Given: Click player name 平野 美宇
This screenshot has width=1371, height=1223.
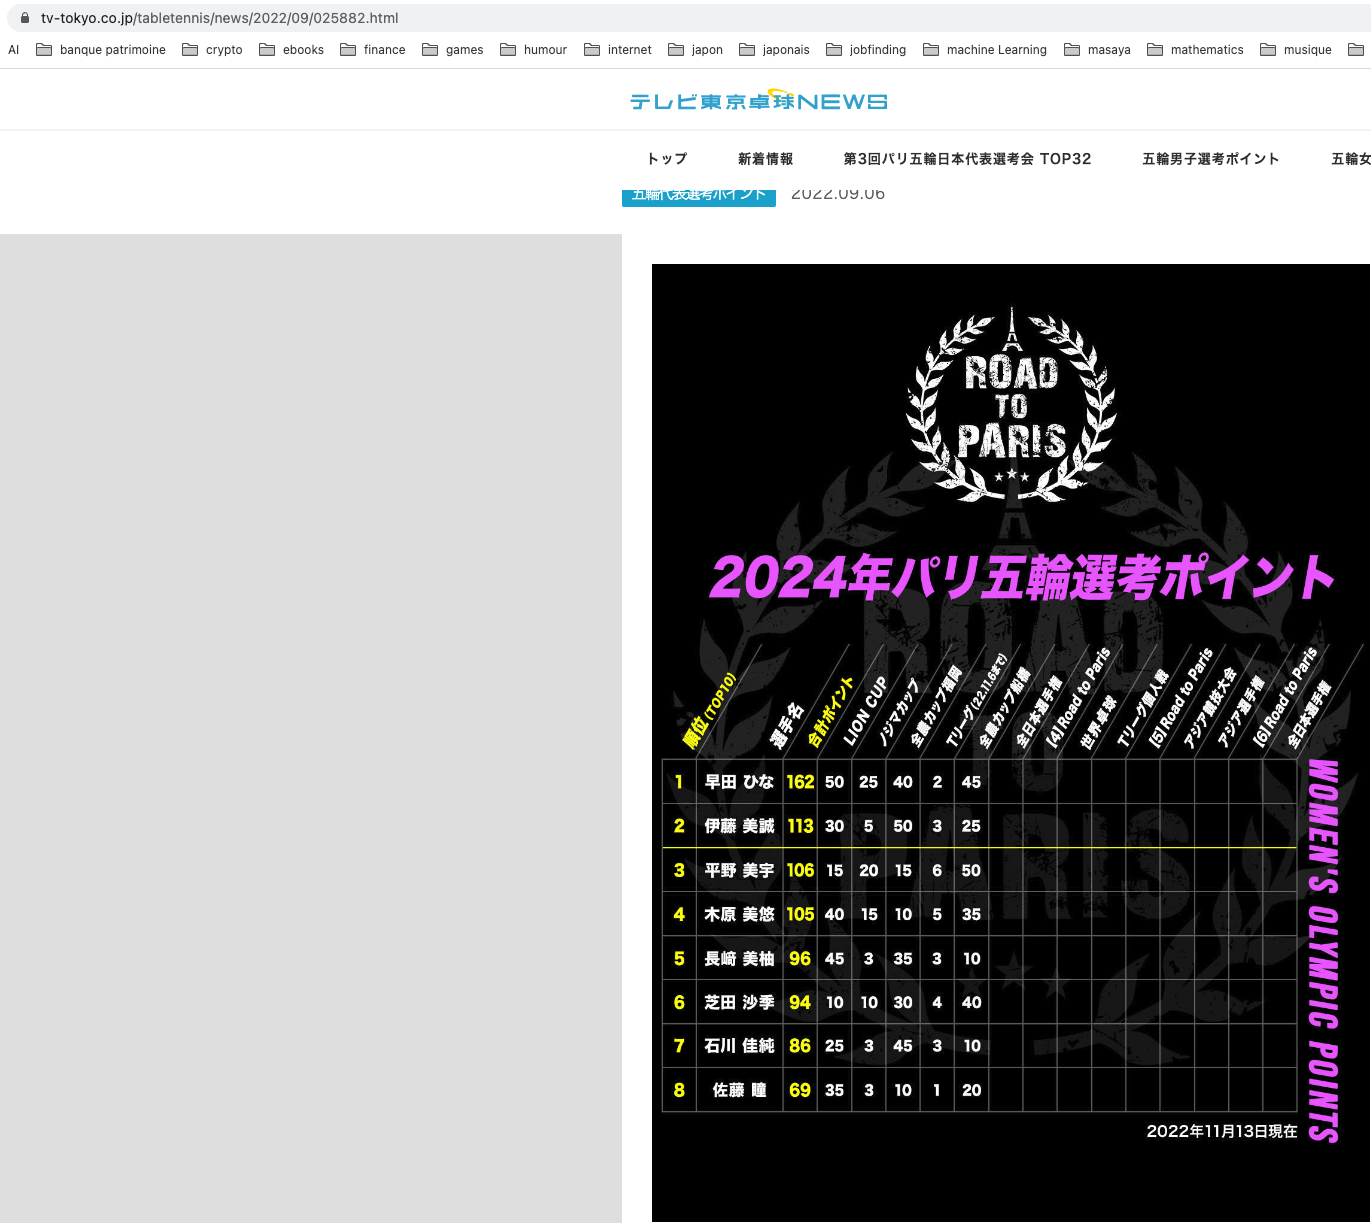Looking at the screenshot, I should tap(739, 870).
